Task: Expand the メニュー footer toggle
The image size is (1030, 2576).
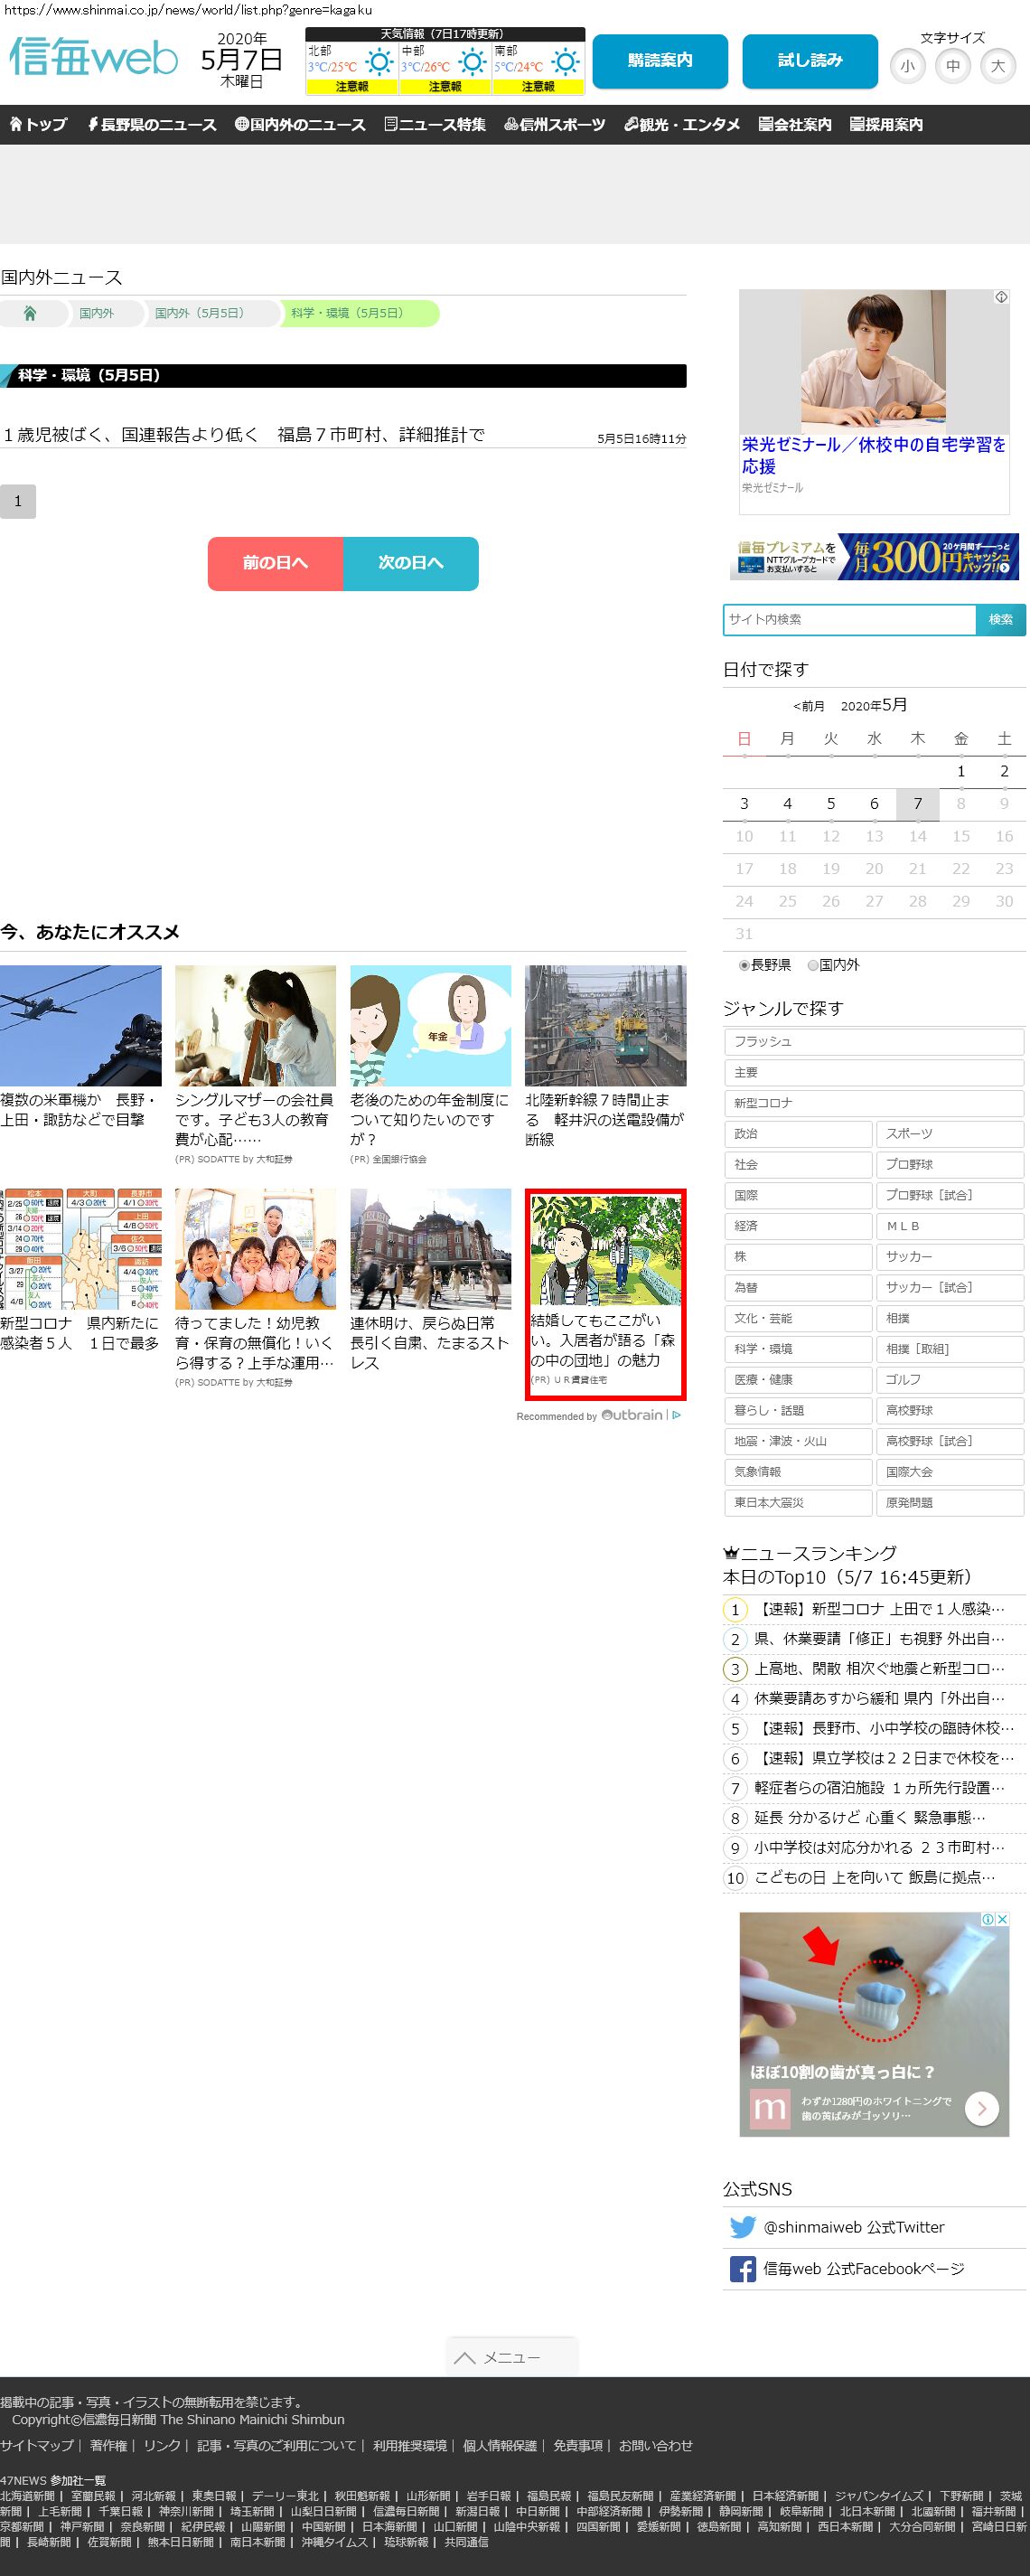Action: point(511,2357)
